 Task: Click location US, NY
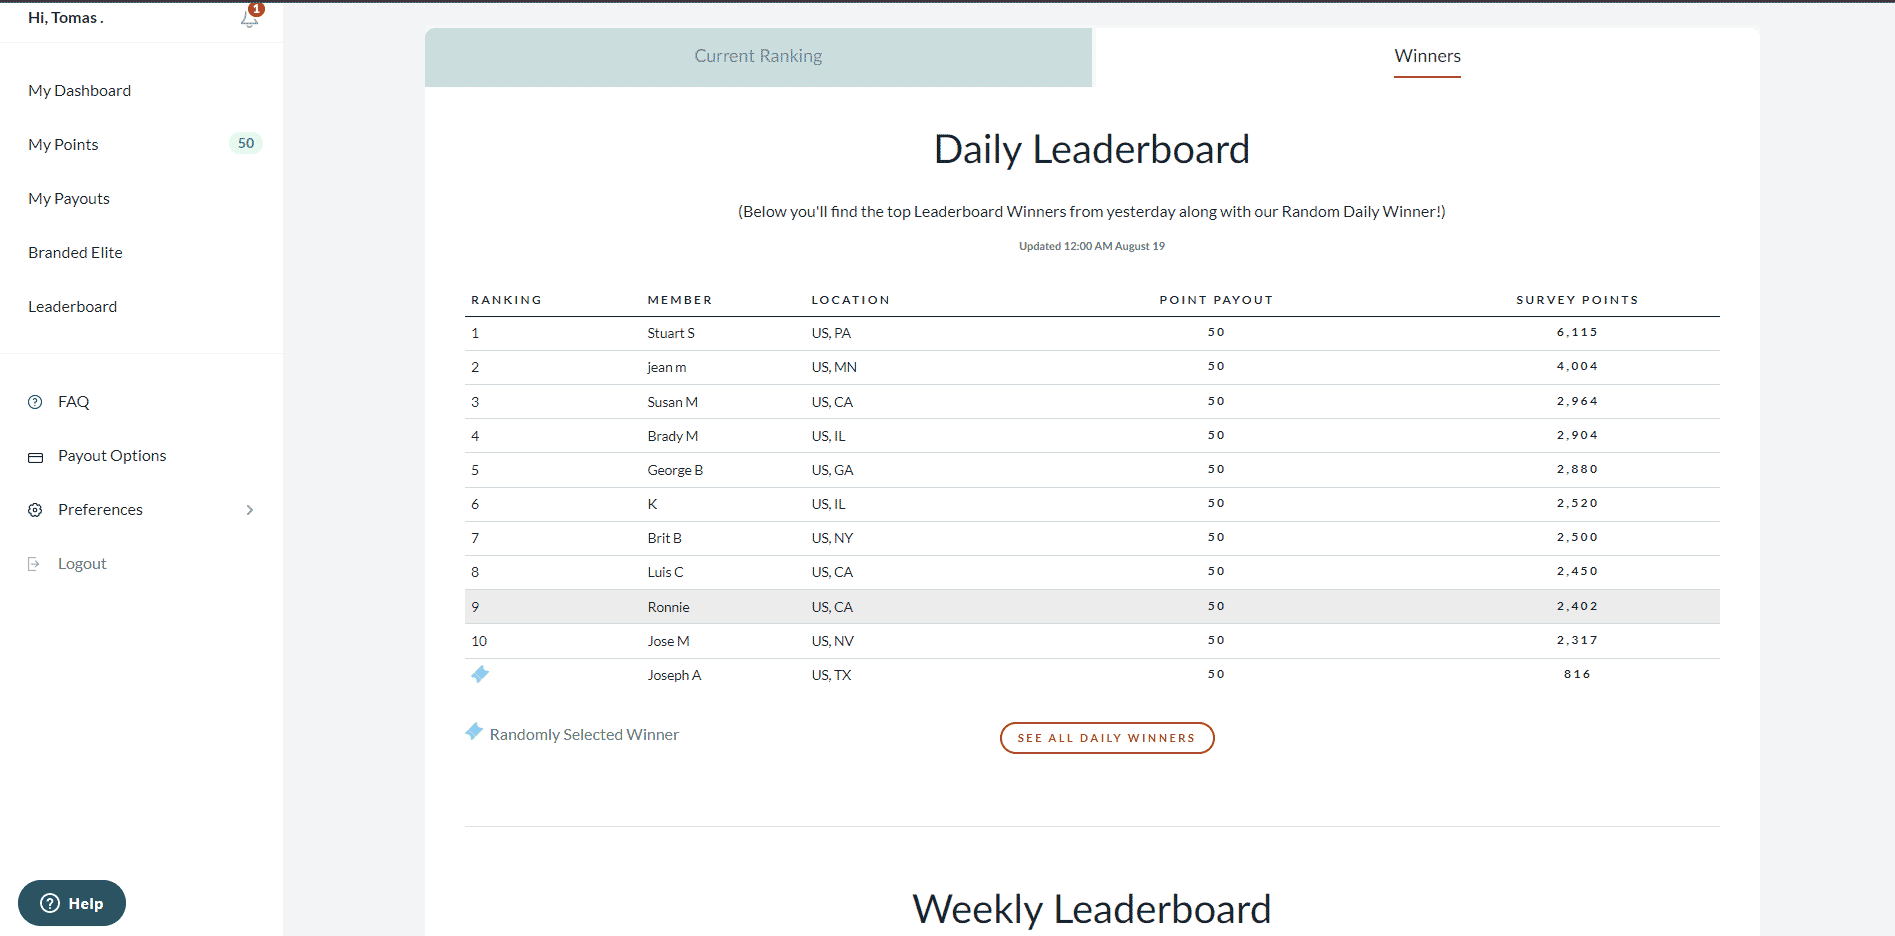point(832,539)
